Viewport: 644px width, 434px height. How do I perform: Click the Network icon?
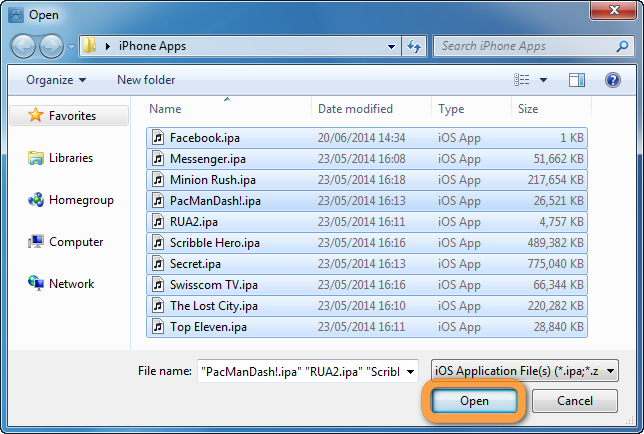(x=36, y=283)
